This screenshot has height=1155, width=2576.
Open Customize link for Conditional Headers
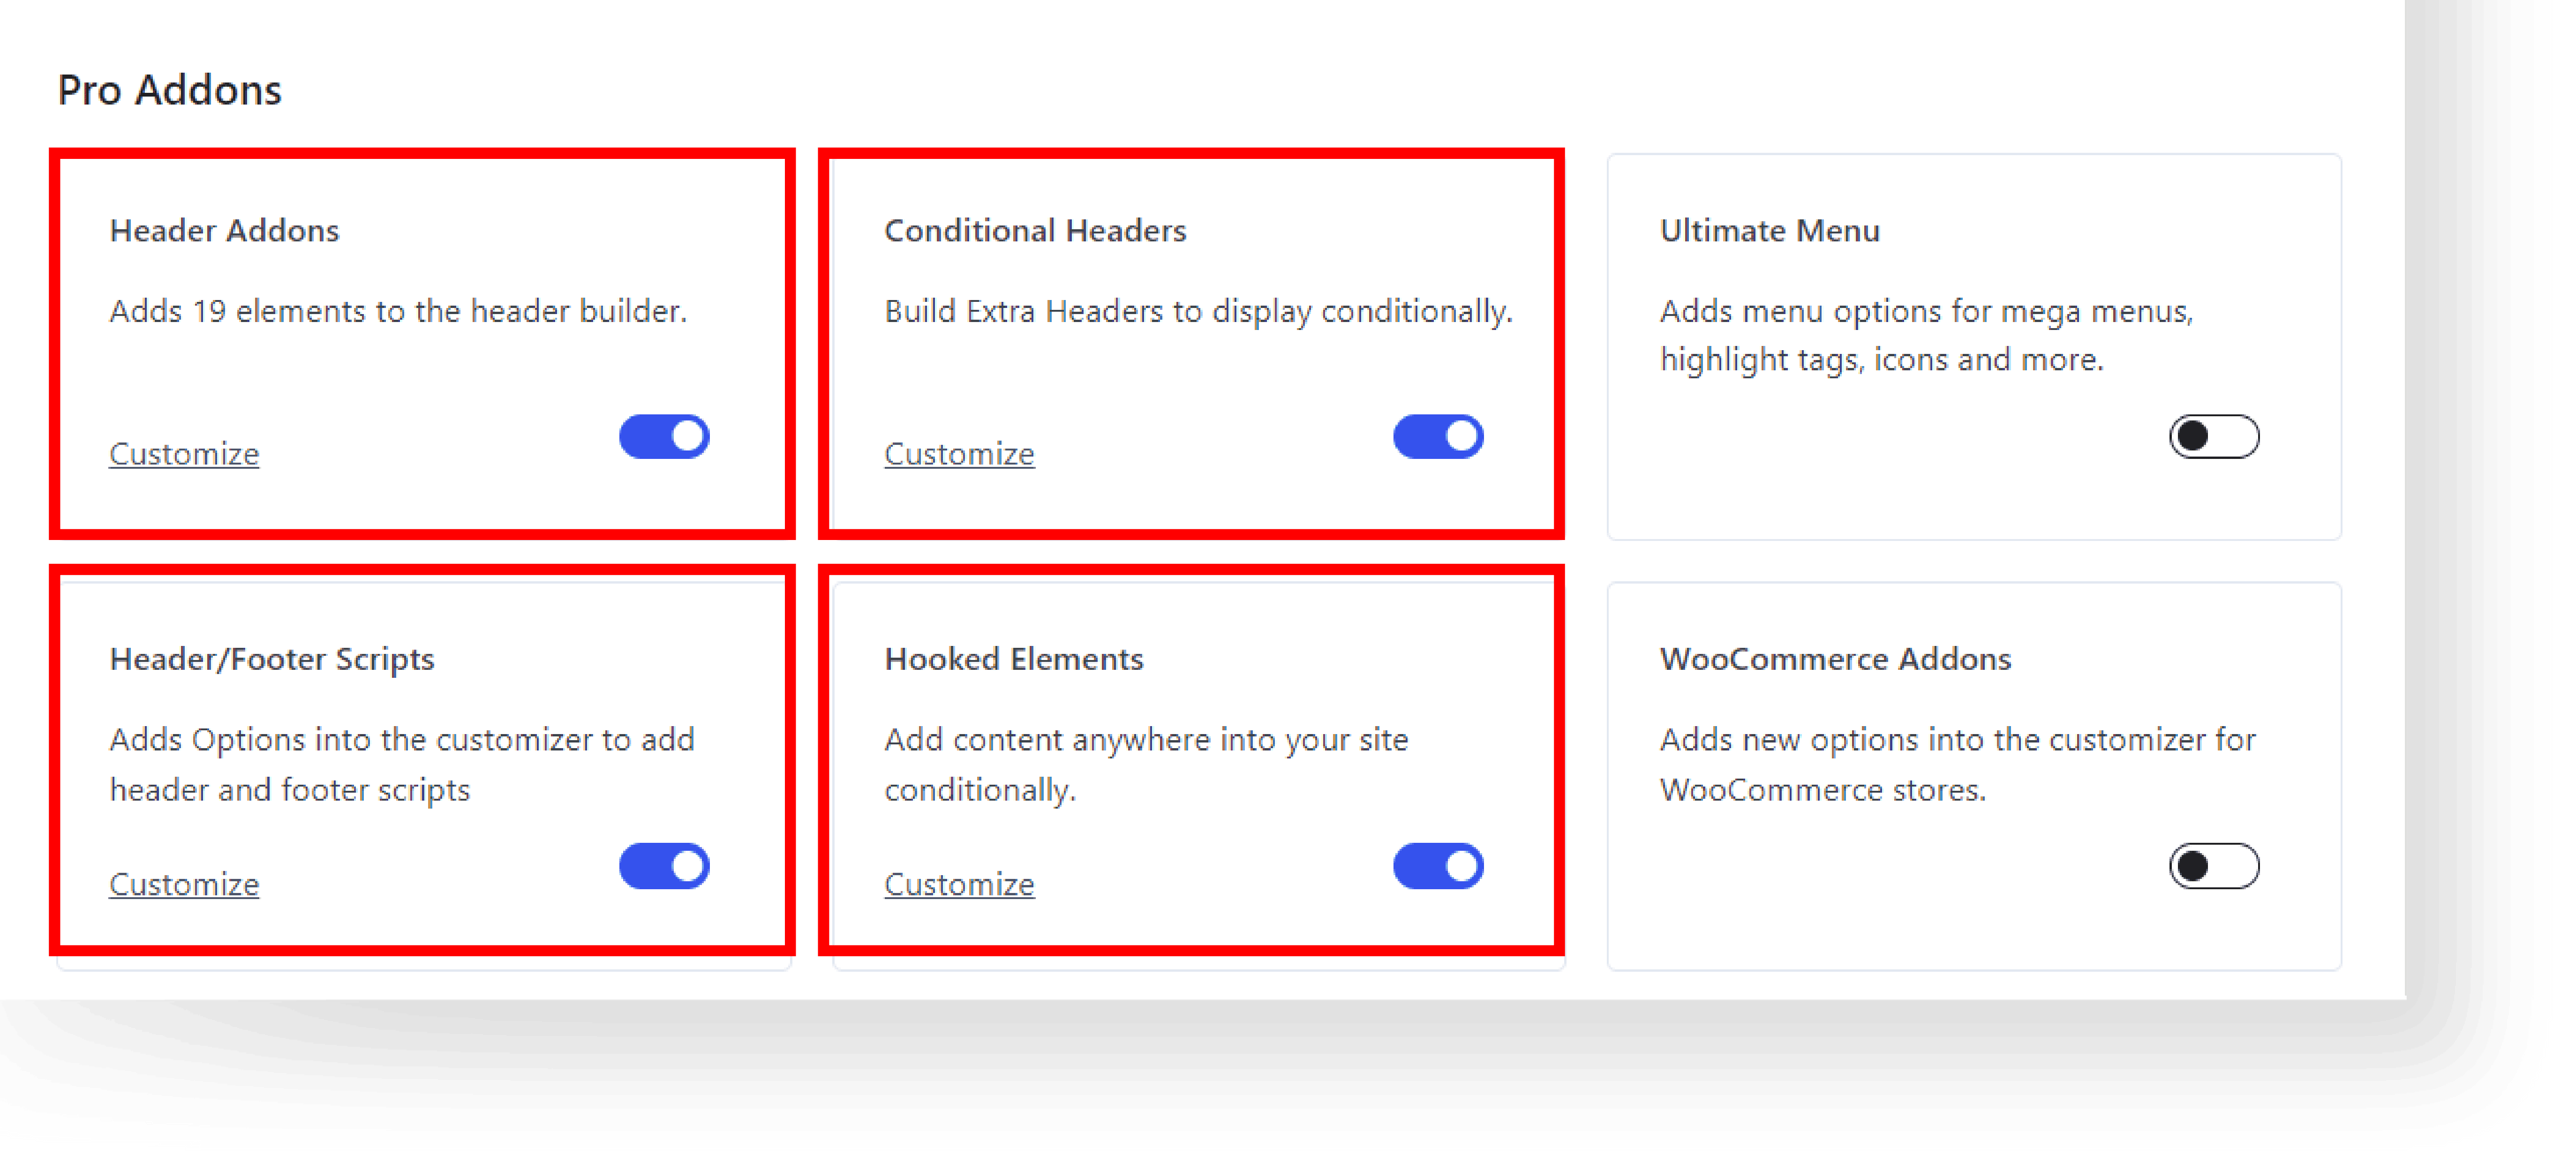tap(959, 454)
